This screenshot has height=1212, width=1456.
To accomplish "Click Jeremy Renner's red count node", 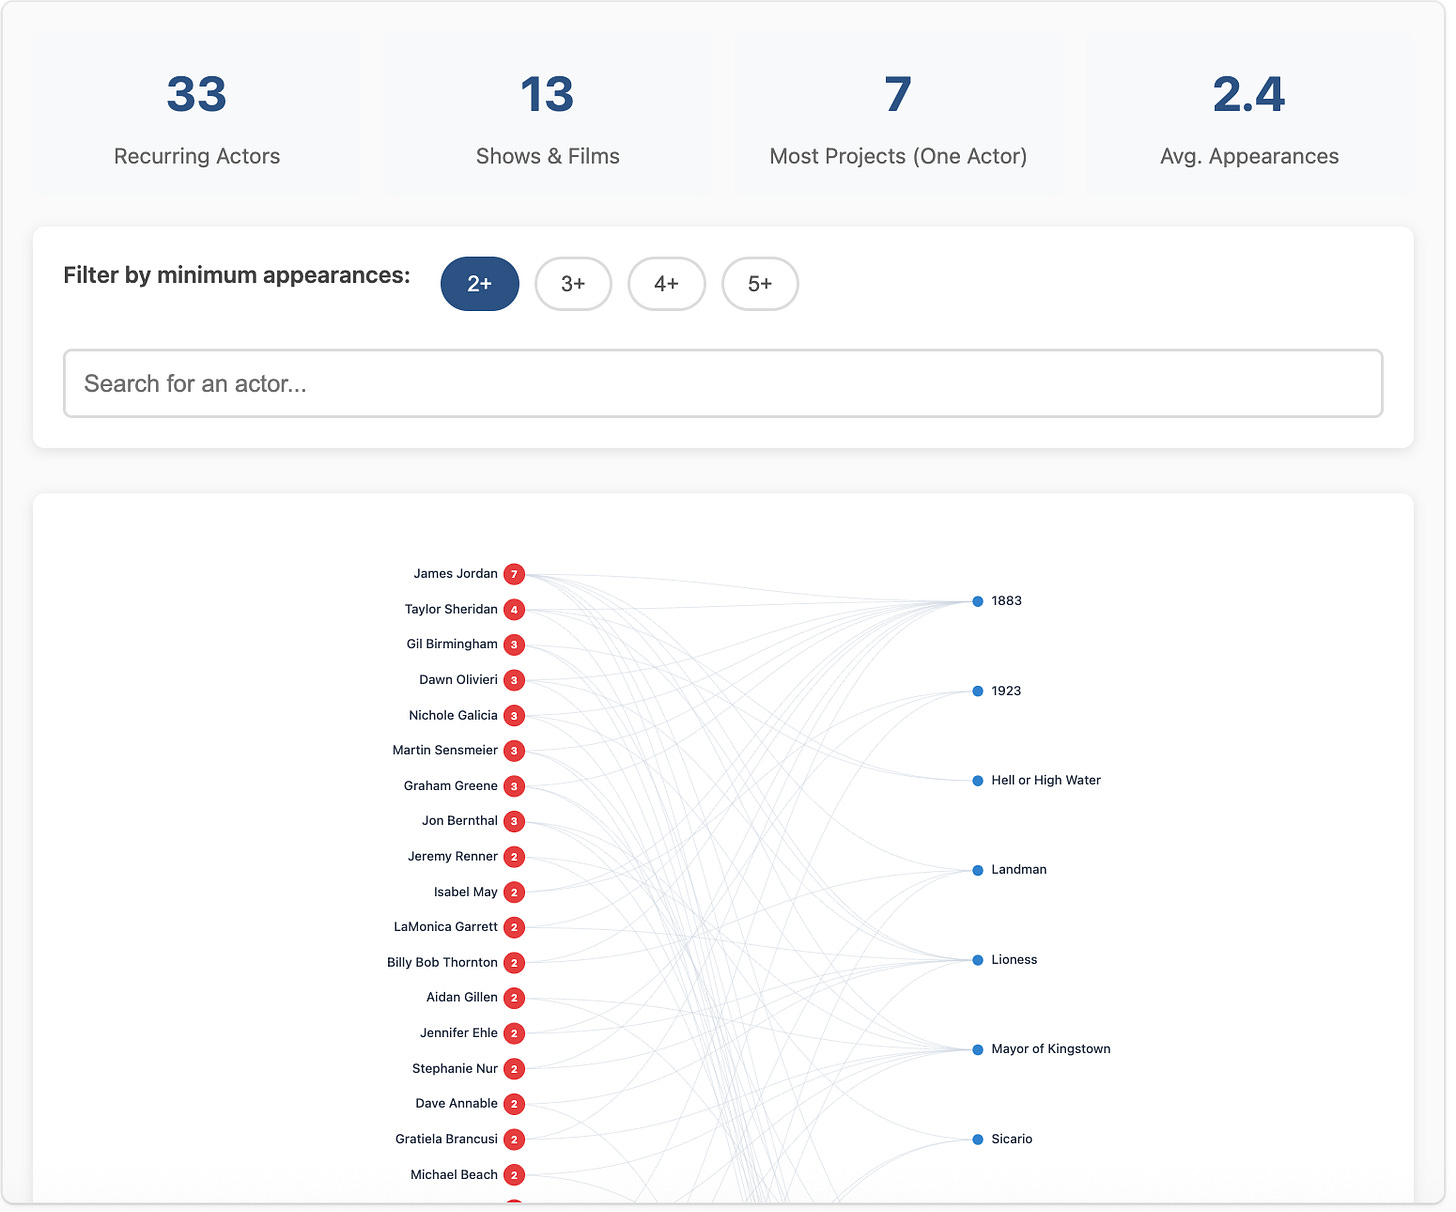I will pyautogui.click(x=514, y=857).
